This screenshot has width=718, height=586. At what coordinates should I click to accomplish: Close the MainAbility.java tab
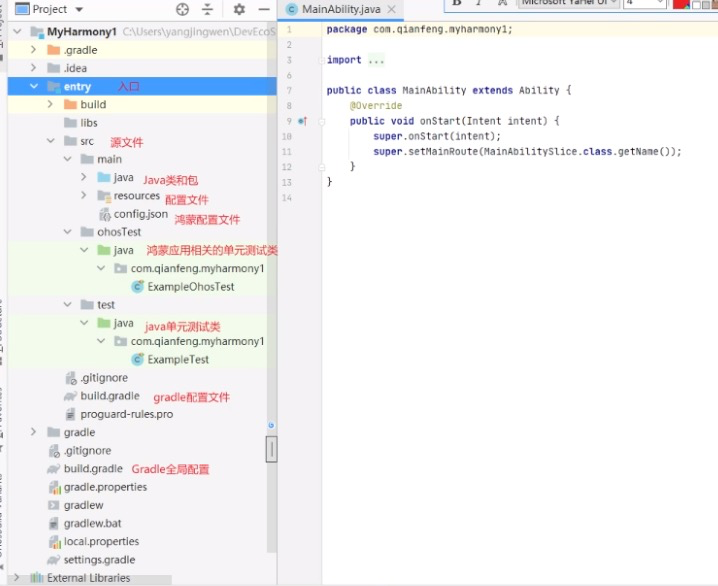coord(391,10)
